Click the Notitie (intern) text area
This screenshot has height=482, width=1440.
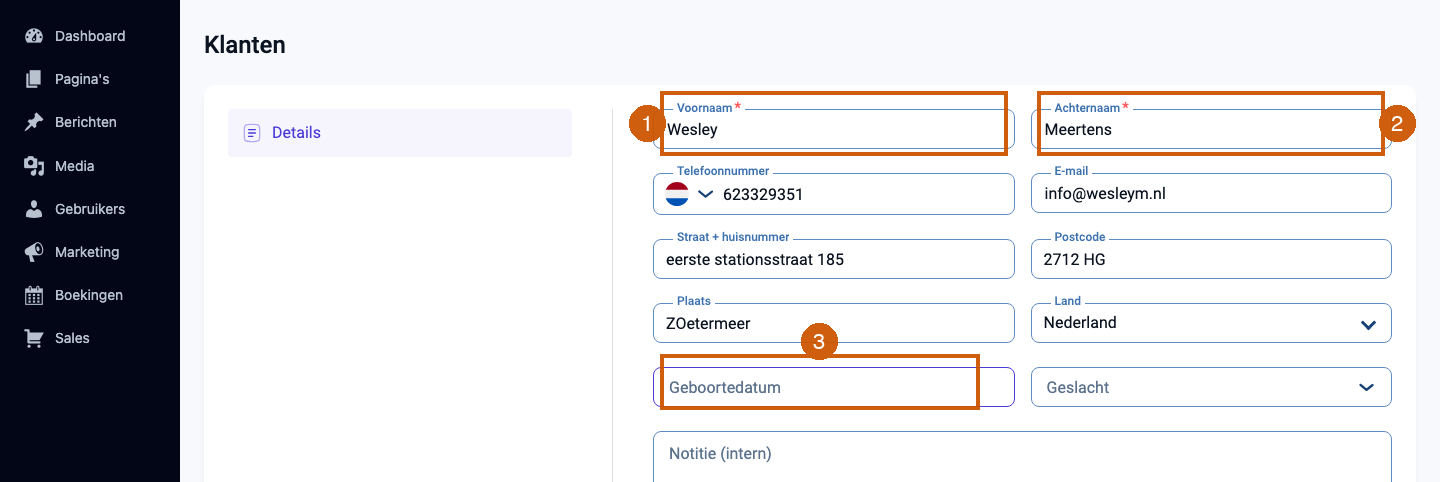[1022, 457]
